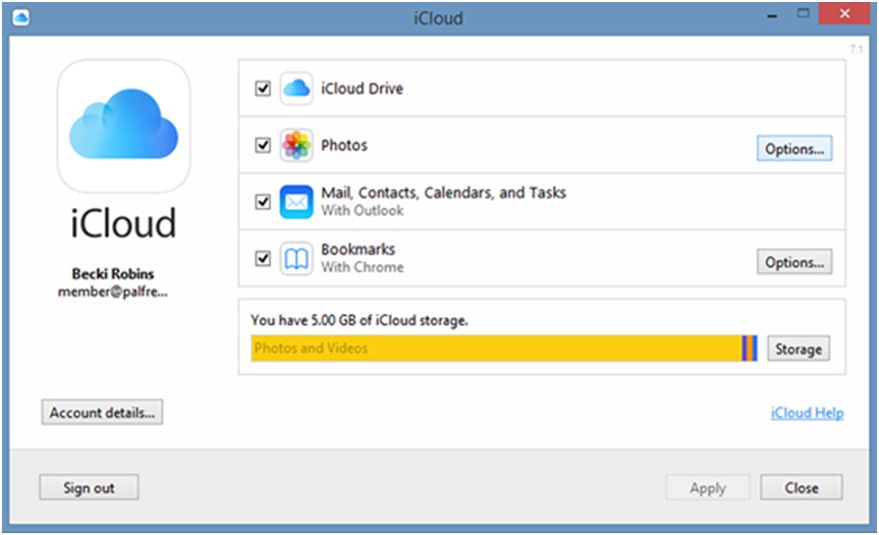Close the window with red X
This screenshot has height=535, width=879.
[x=844, y=13]
